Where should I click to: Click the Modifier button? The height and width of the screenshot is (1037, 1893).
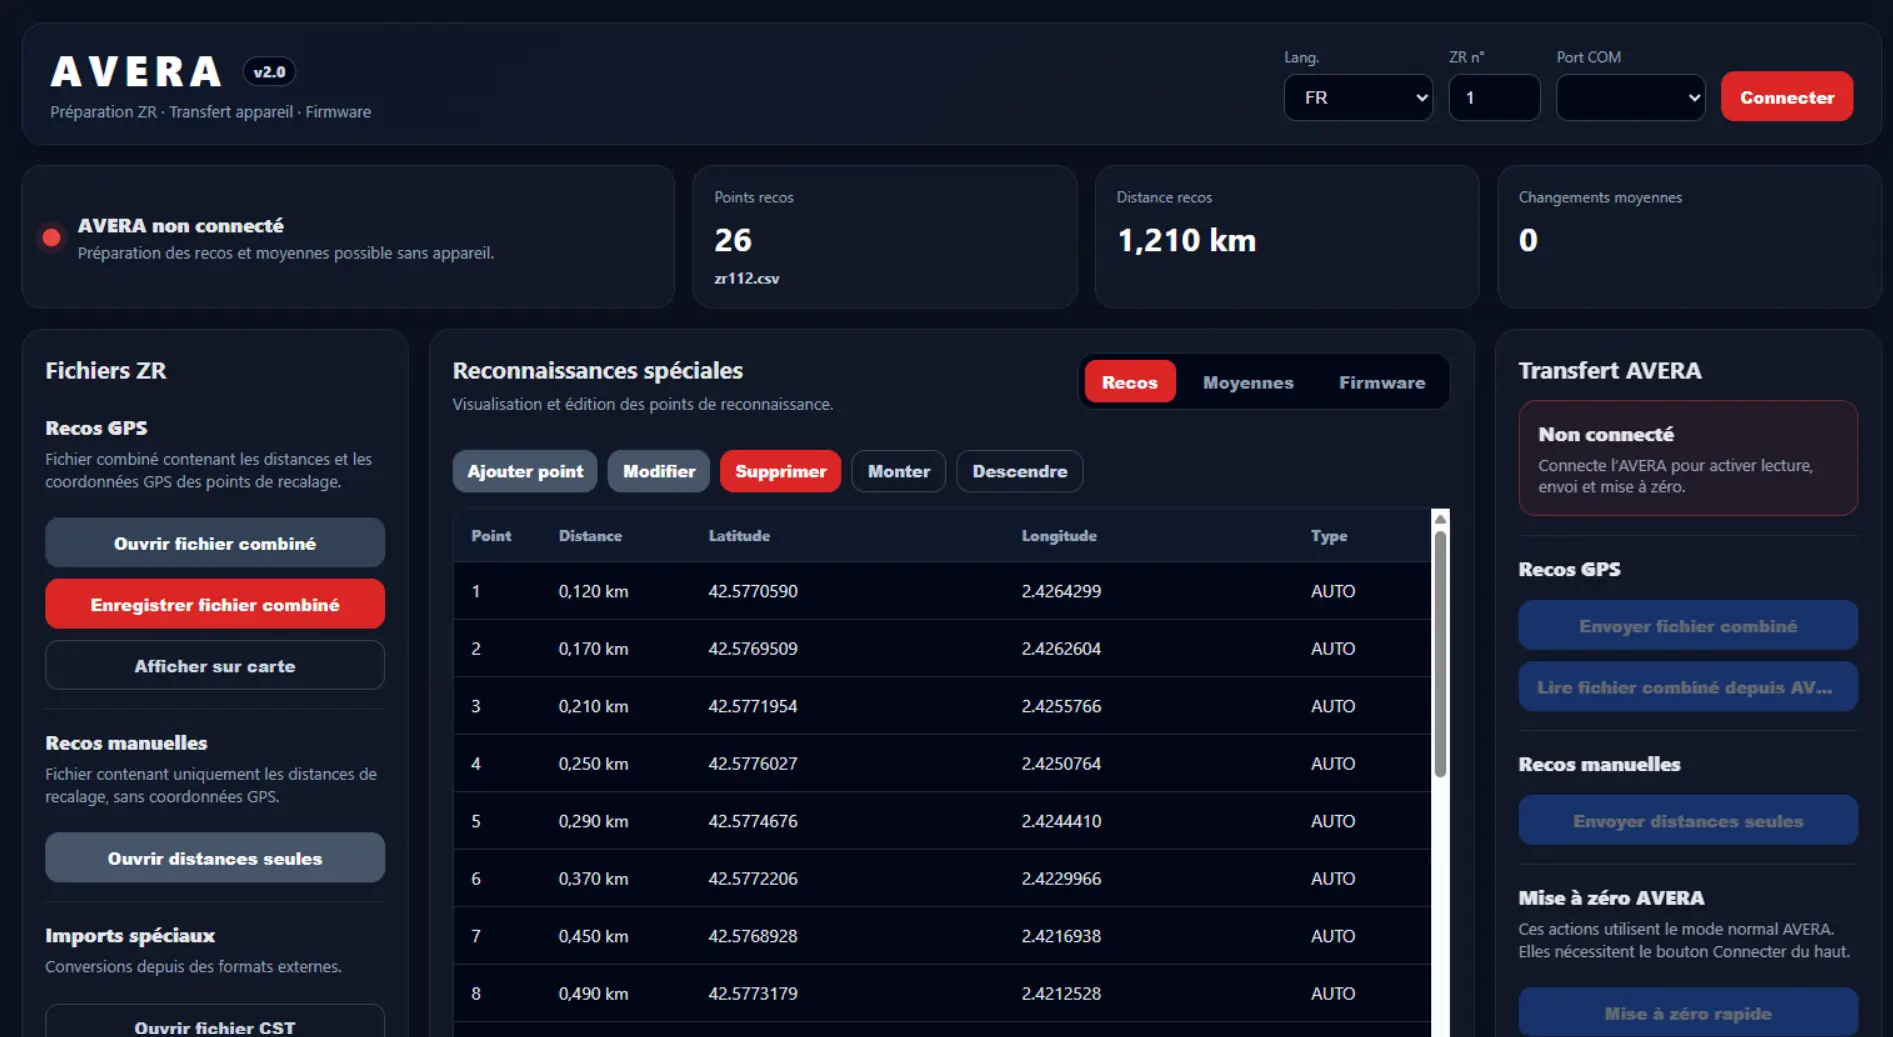[x=659, y=471]
